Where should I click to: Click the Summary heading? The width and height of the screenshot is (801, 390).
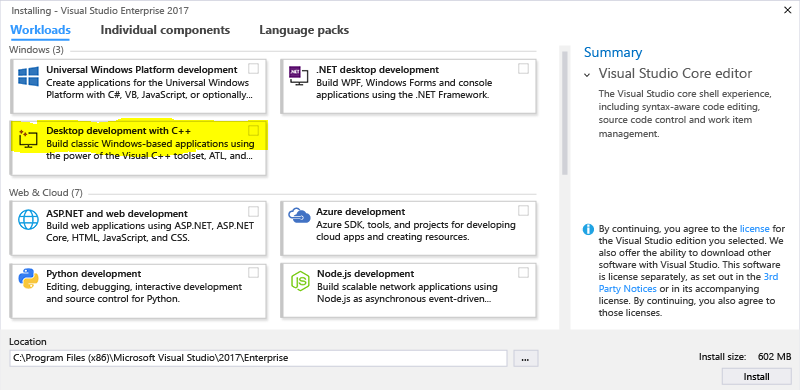[612, 53]
